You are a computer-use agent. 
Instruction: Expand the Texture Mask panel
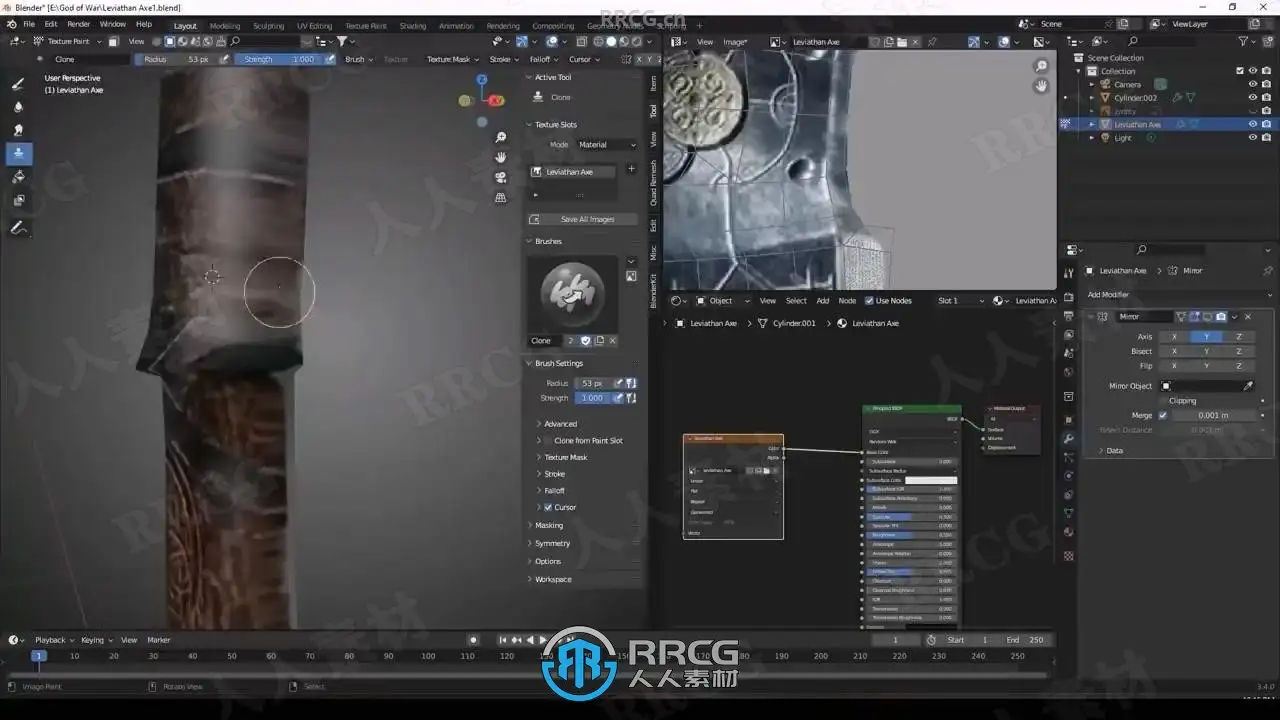565,458
